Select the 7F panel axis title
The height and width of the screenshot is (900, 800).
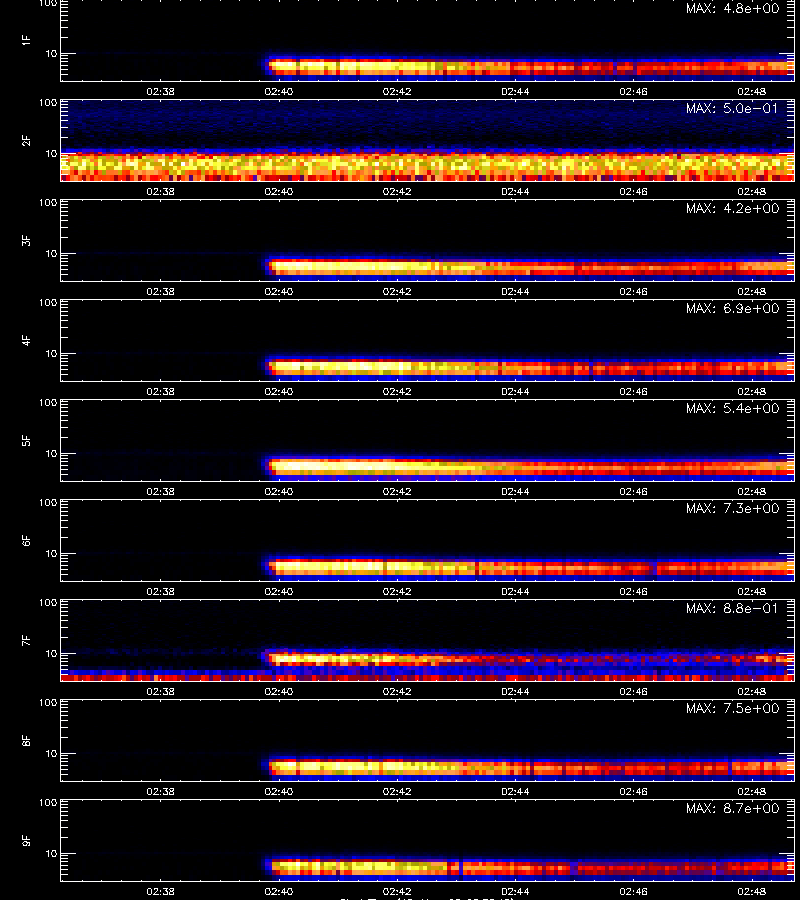26,640
